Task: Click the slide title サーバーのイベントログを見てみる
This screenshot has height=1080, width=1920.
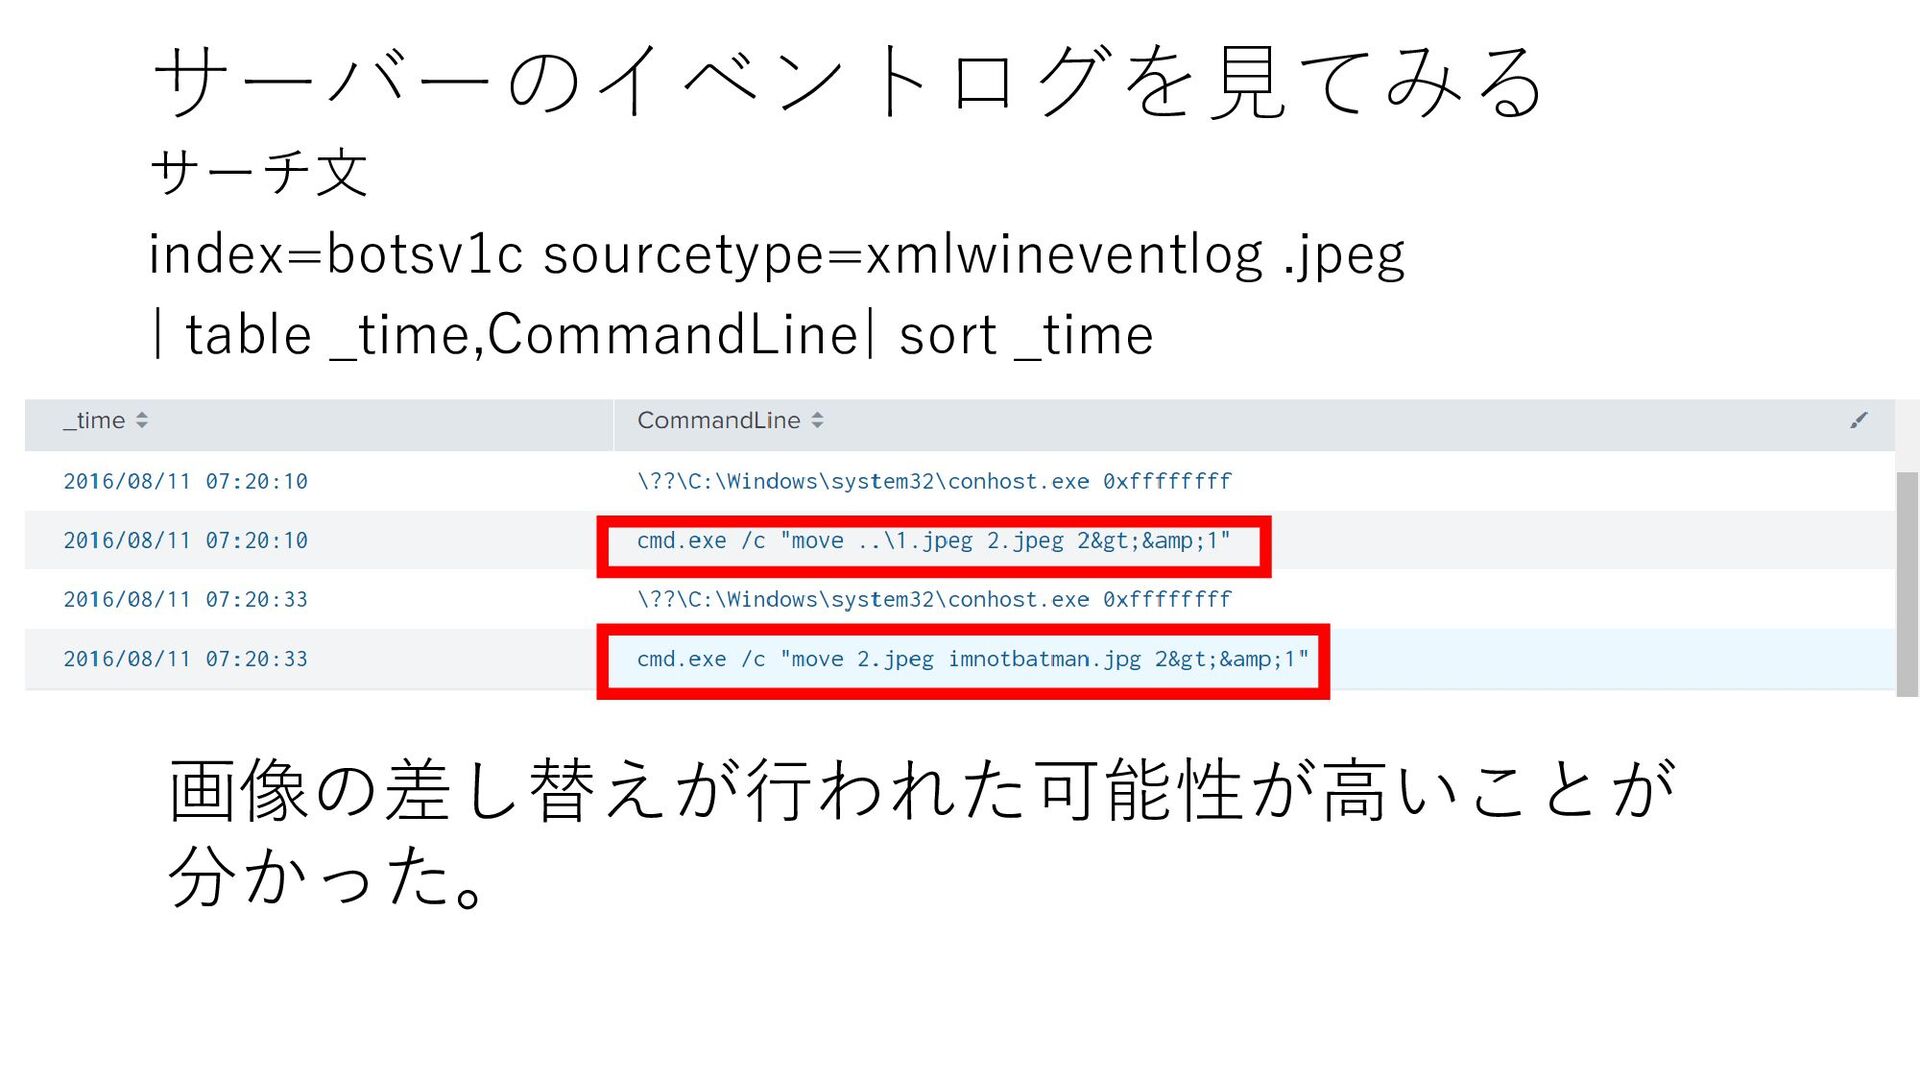Action: tap(848, 82)
